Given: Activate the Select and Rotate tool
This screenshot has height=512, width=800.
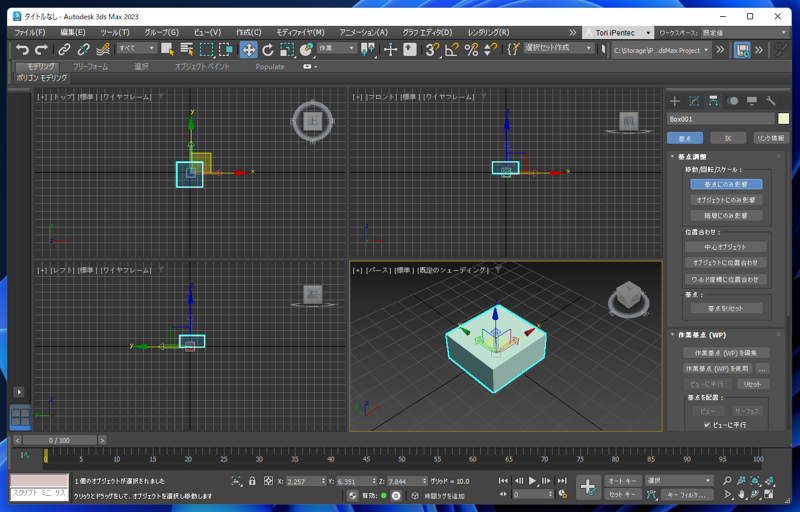Looking at the screenshot, I should pos(268,49).
